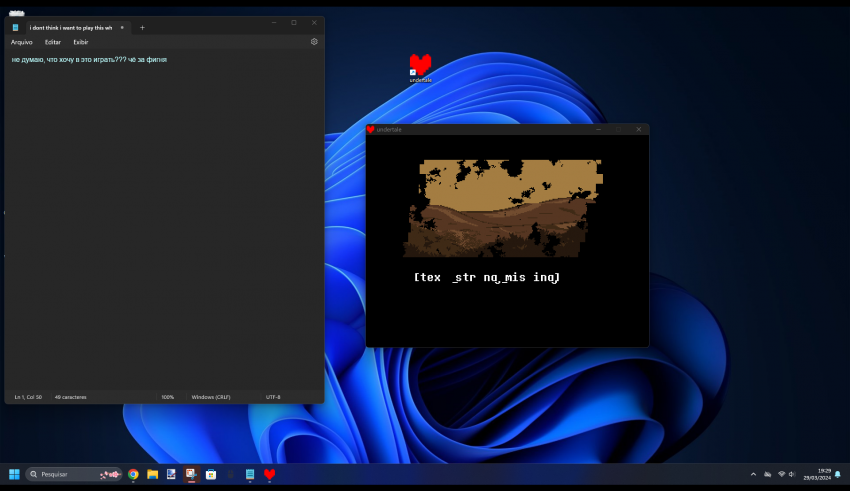Open File Explorer from the taskbar
The width and height of the screenshot is (850, 491).
click(152, 474)
